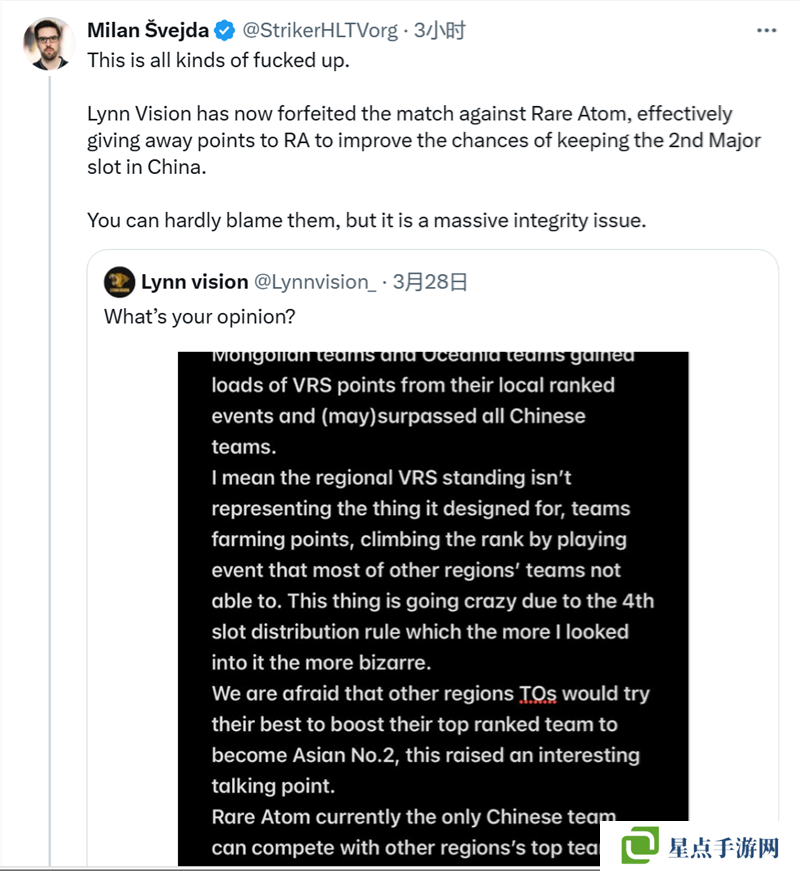Open the Milan Švejda display name link
This screenshot has height=871, width=800.
click(149, 31)
